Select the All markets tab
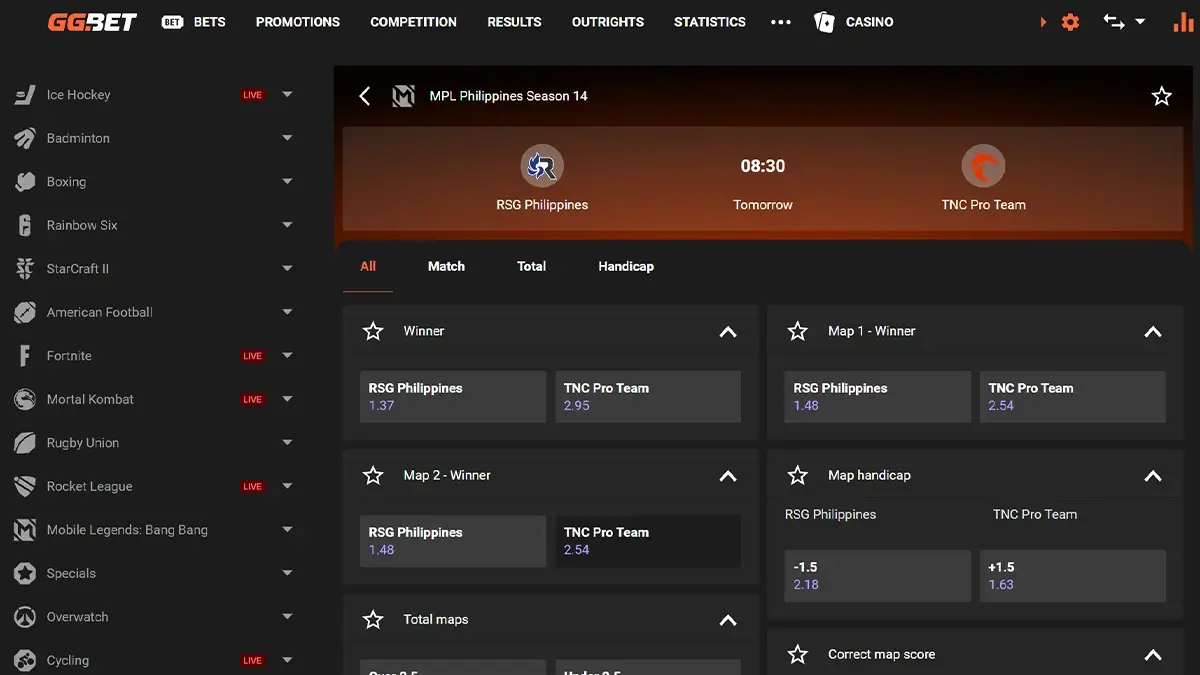The image size is (1200, 675). [x=368, y=266]
